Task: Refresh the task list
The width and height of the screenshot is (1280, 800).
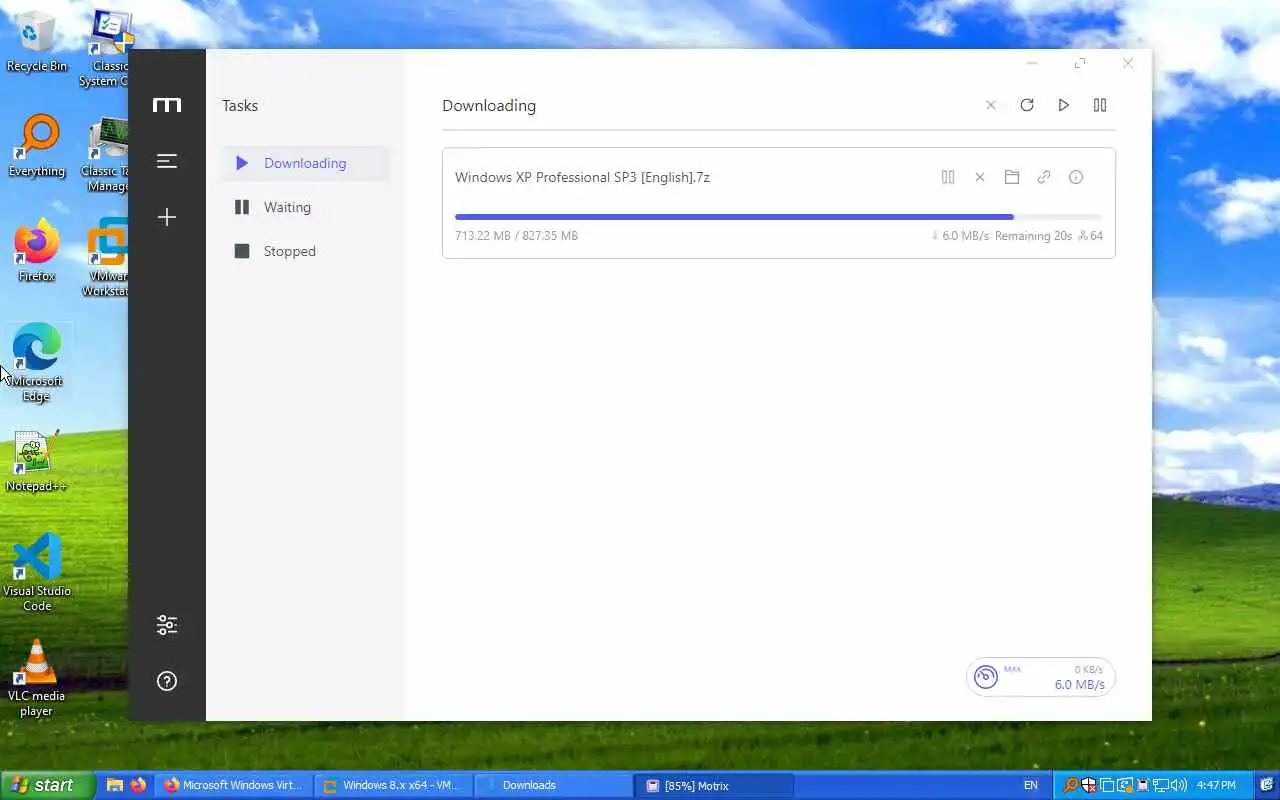Action: (x=1027, y=105)
